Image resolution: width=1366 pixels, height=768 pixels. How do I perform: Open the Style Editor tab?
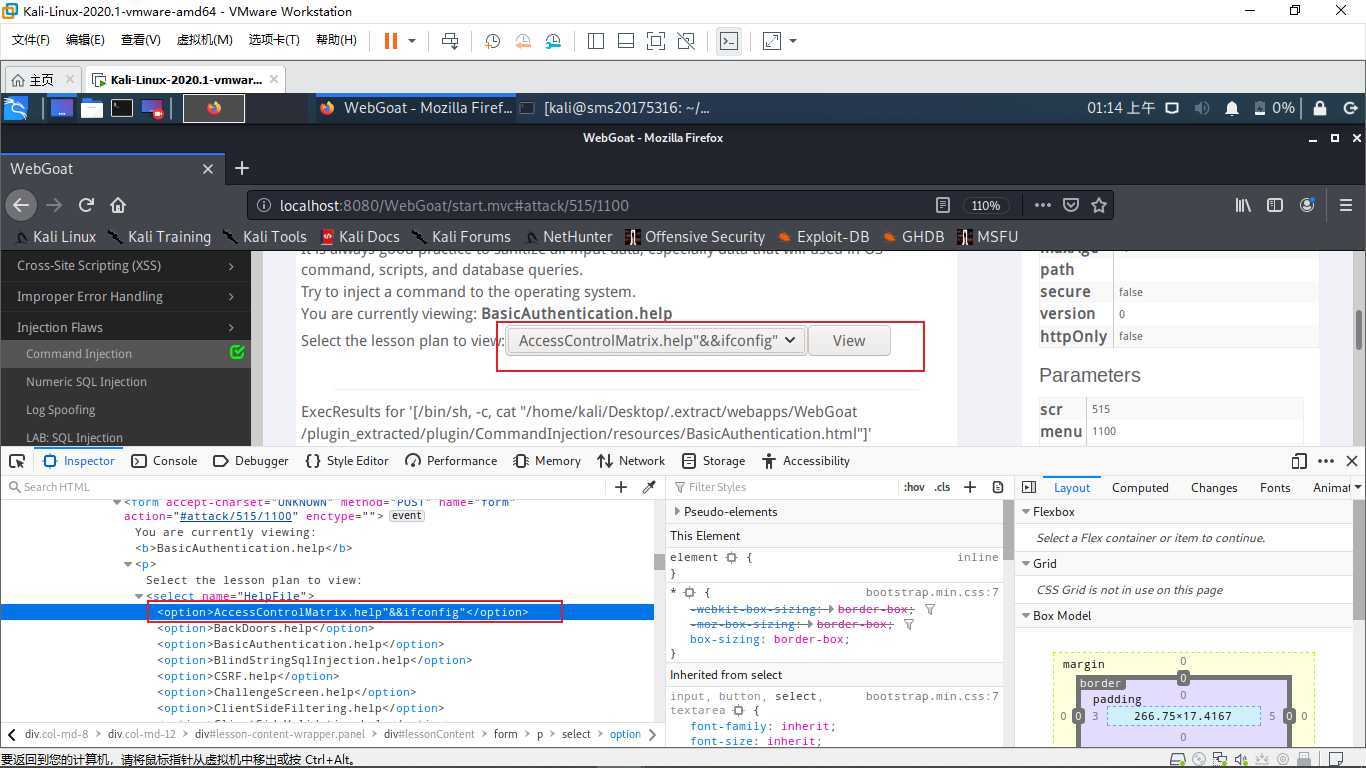(x=346, y=461)
